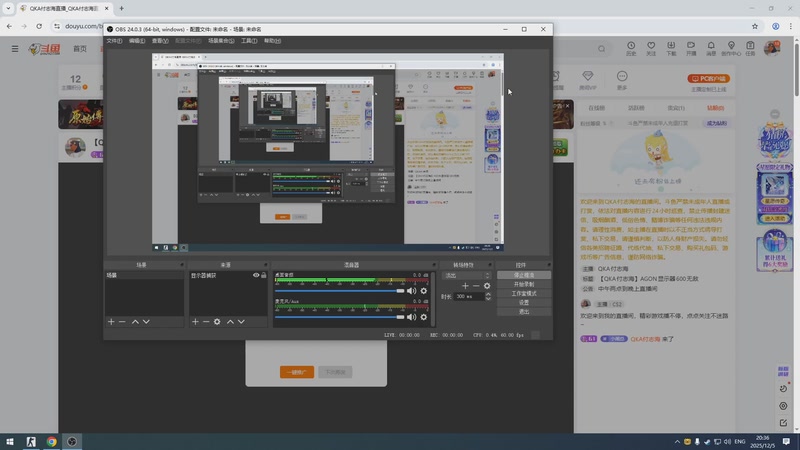Open Douyu watch history clock icon
800x450 pixels.
(x=631, y=48)
